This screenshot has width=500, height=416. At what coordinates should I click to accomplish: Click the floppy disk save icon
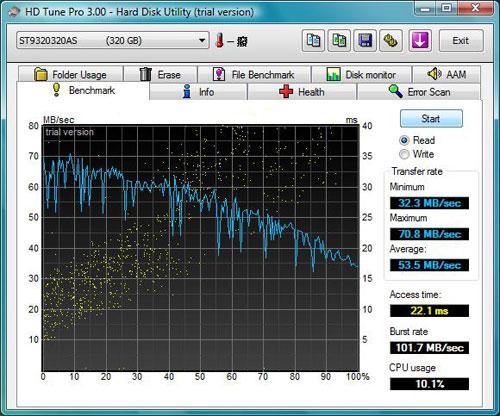coord(365,41)
